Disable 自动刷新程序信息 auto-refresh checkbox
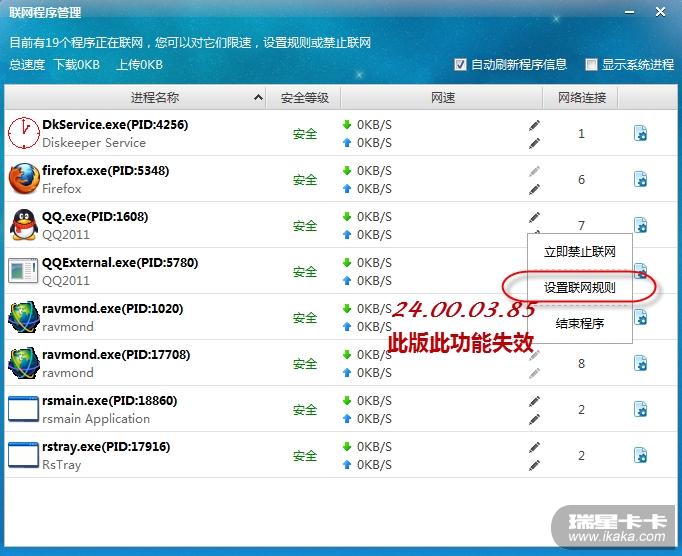Screen dimensions: 682x556 pyautogui.click(x=460, y=64)
